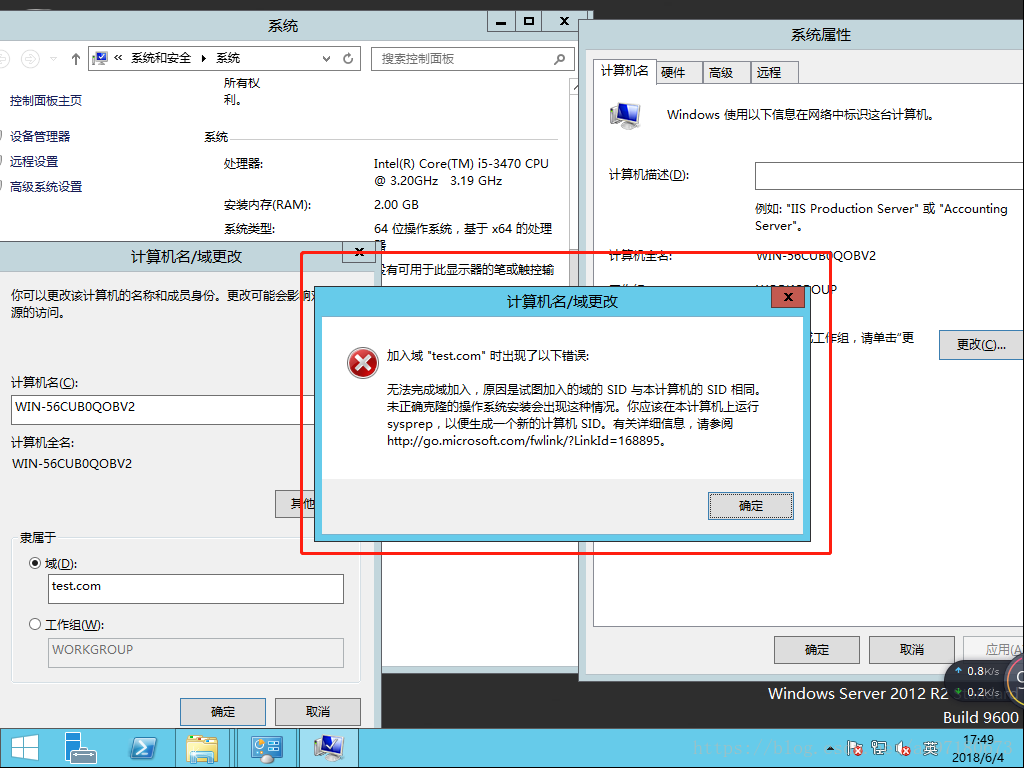The width and height of the screenshot is (1024, 768).
Task: Click 取消 in the System Properties window
Action: [x=912, y=650]
